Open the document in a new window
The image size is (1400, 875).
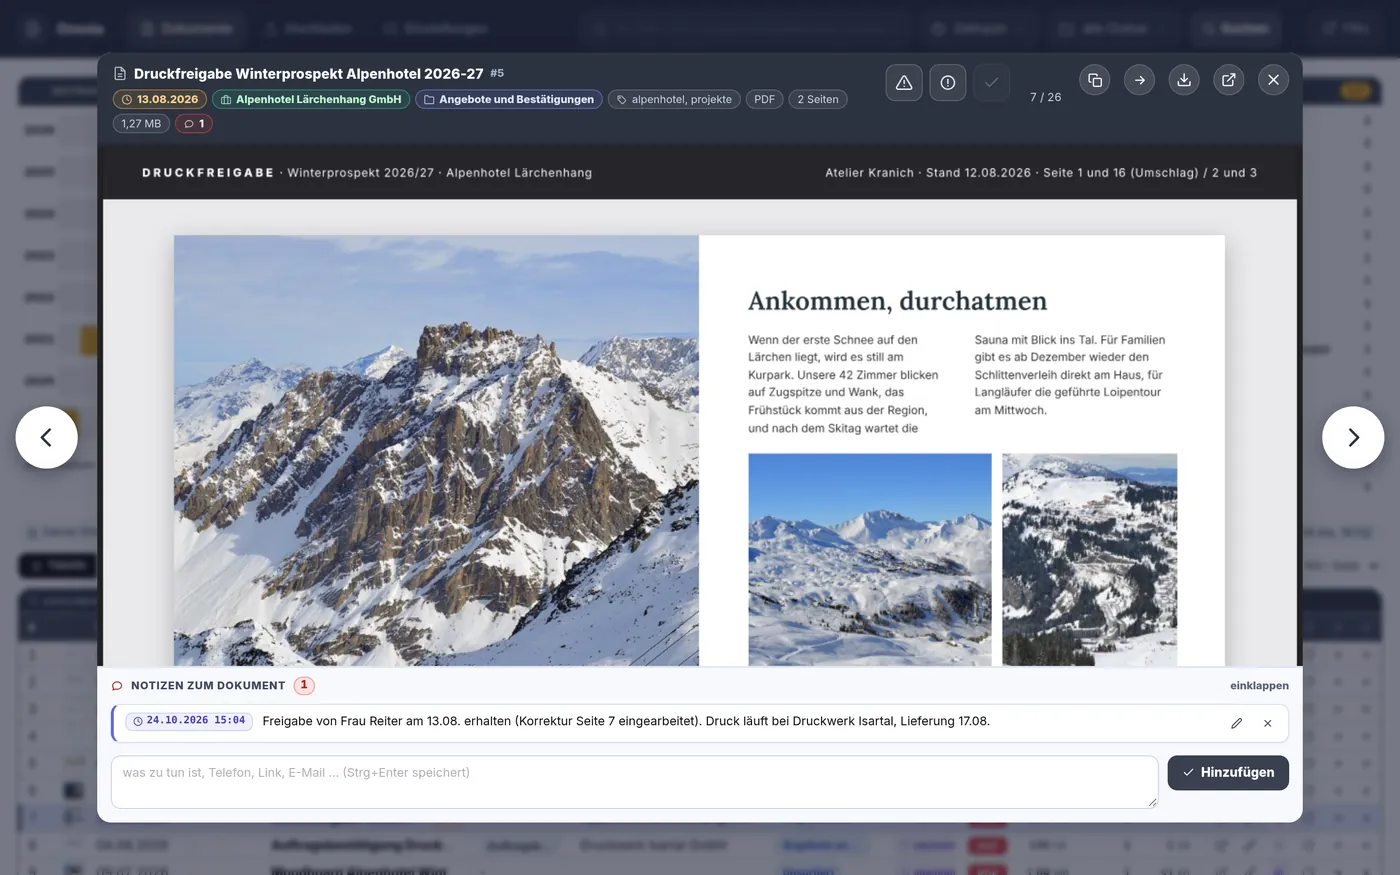(1229, 80)
